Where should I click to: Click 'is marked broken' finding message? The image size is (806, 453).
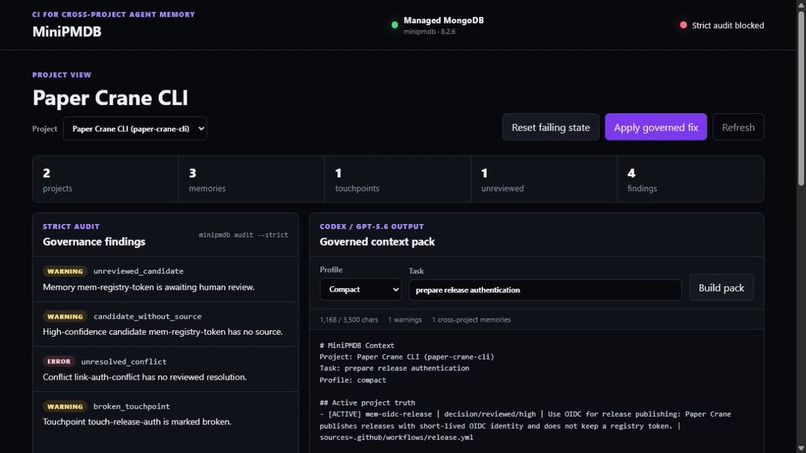click(x=137, y=422)
